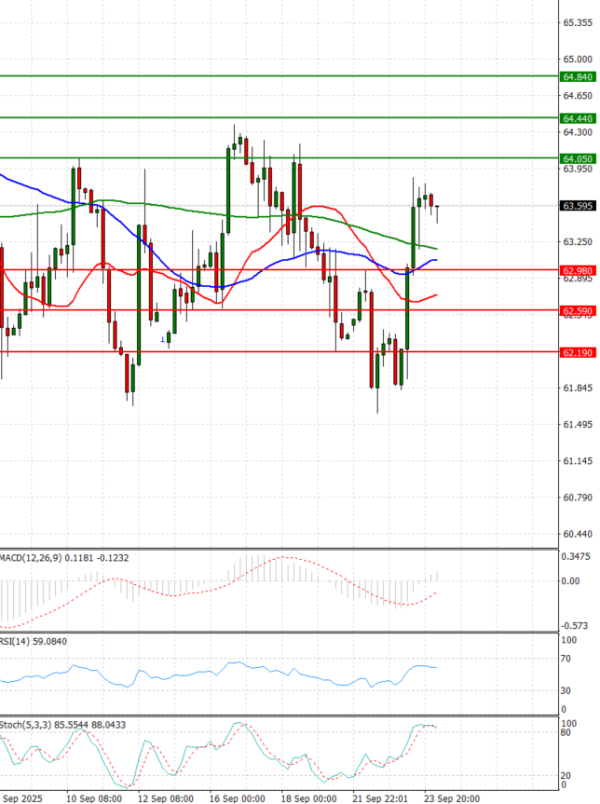Click the MACD zero level 0.00 label
This screenshot has height=804, width=600.
coord(571,581)
